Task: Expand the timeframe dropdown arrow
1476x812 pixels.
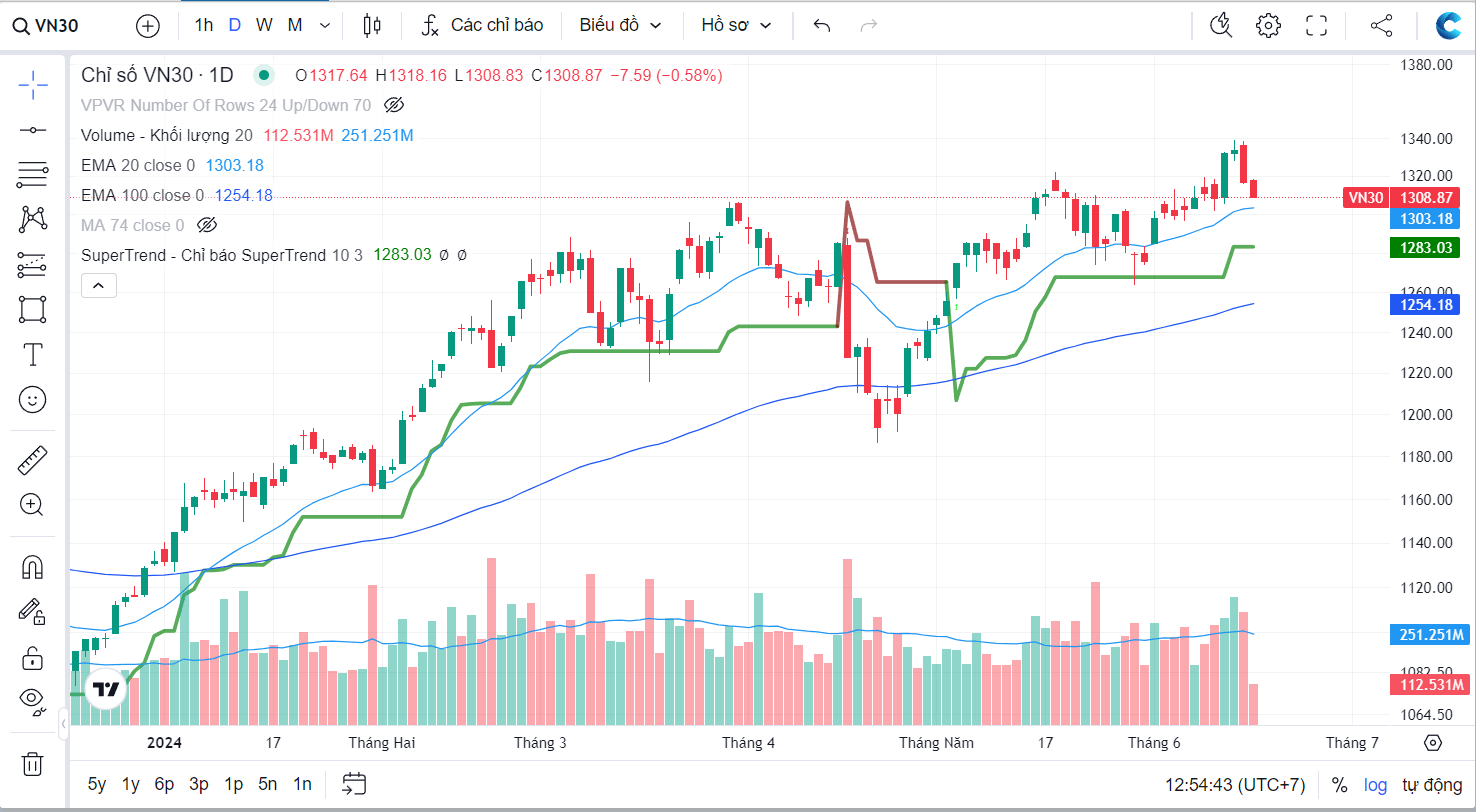Action: tap(326, 26)
